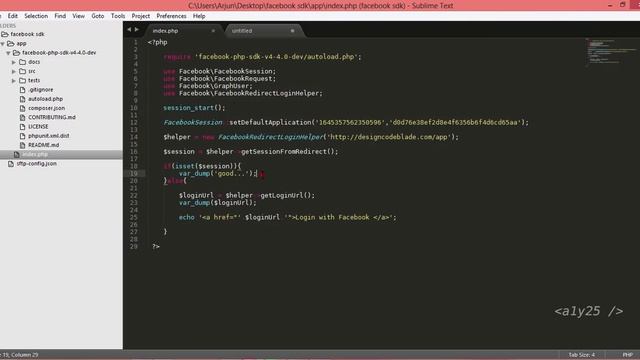The image size is (640, 360).
Task: Expand the src folder
Action: [x=14, y=71]
